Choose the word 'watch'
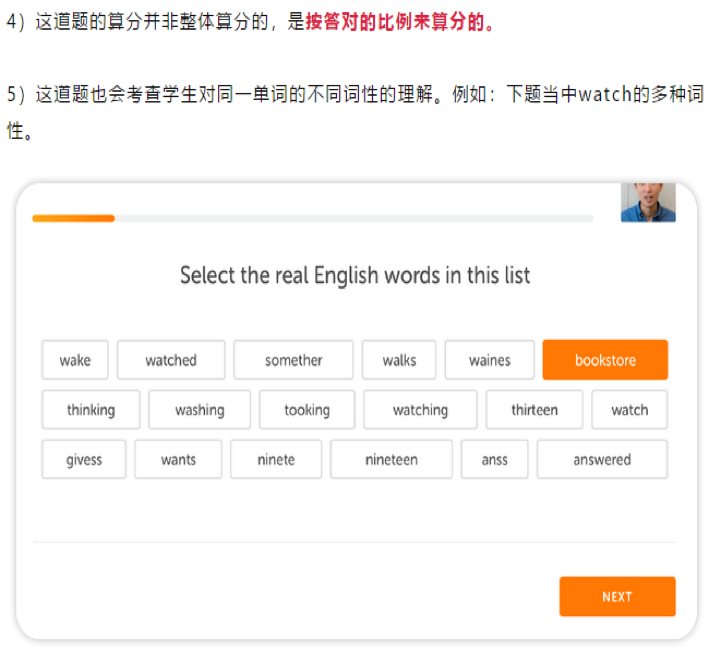Screen dimensions: 708x650 (x=629, y=409)
